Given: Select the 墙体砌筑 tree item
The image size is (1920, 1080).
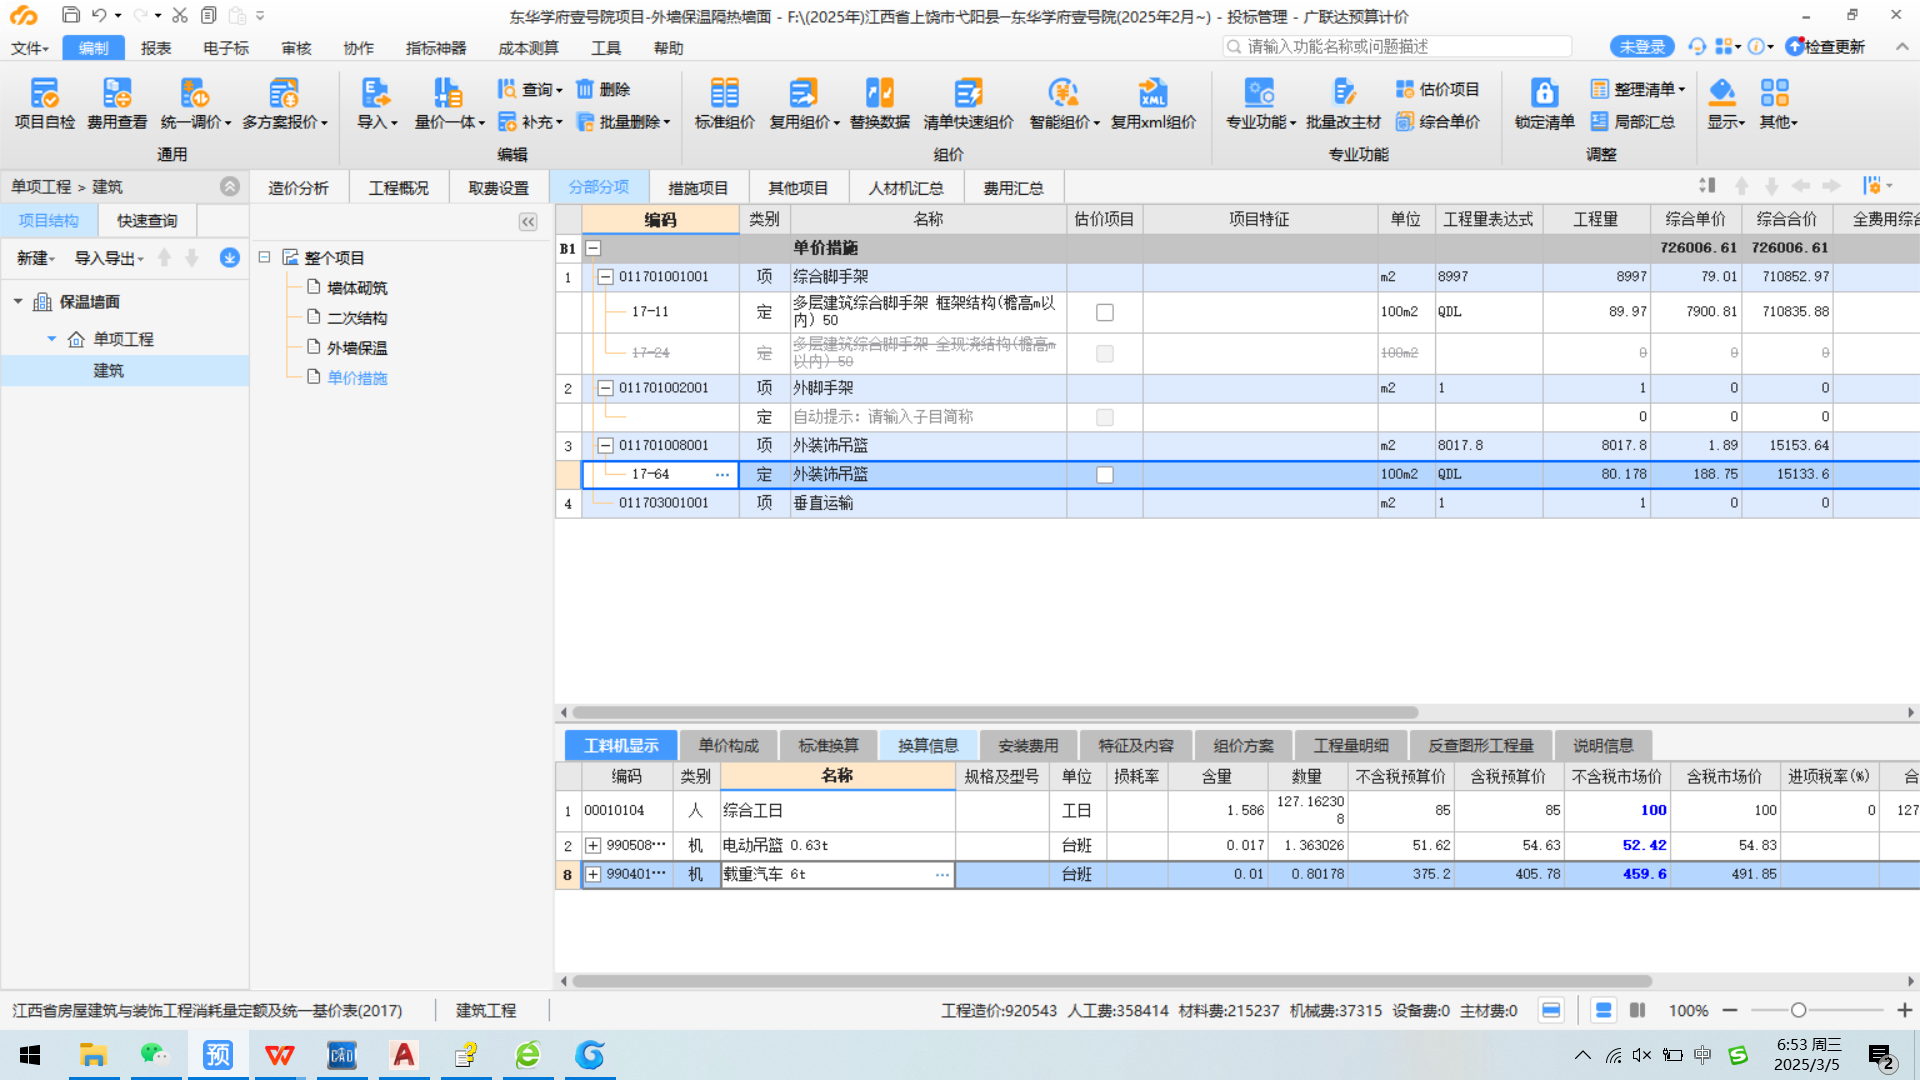Looking at the screenshot, I should coord(357,288).
